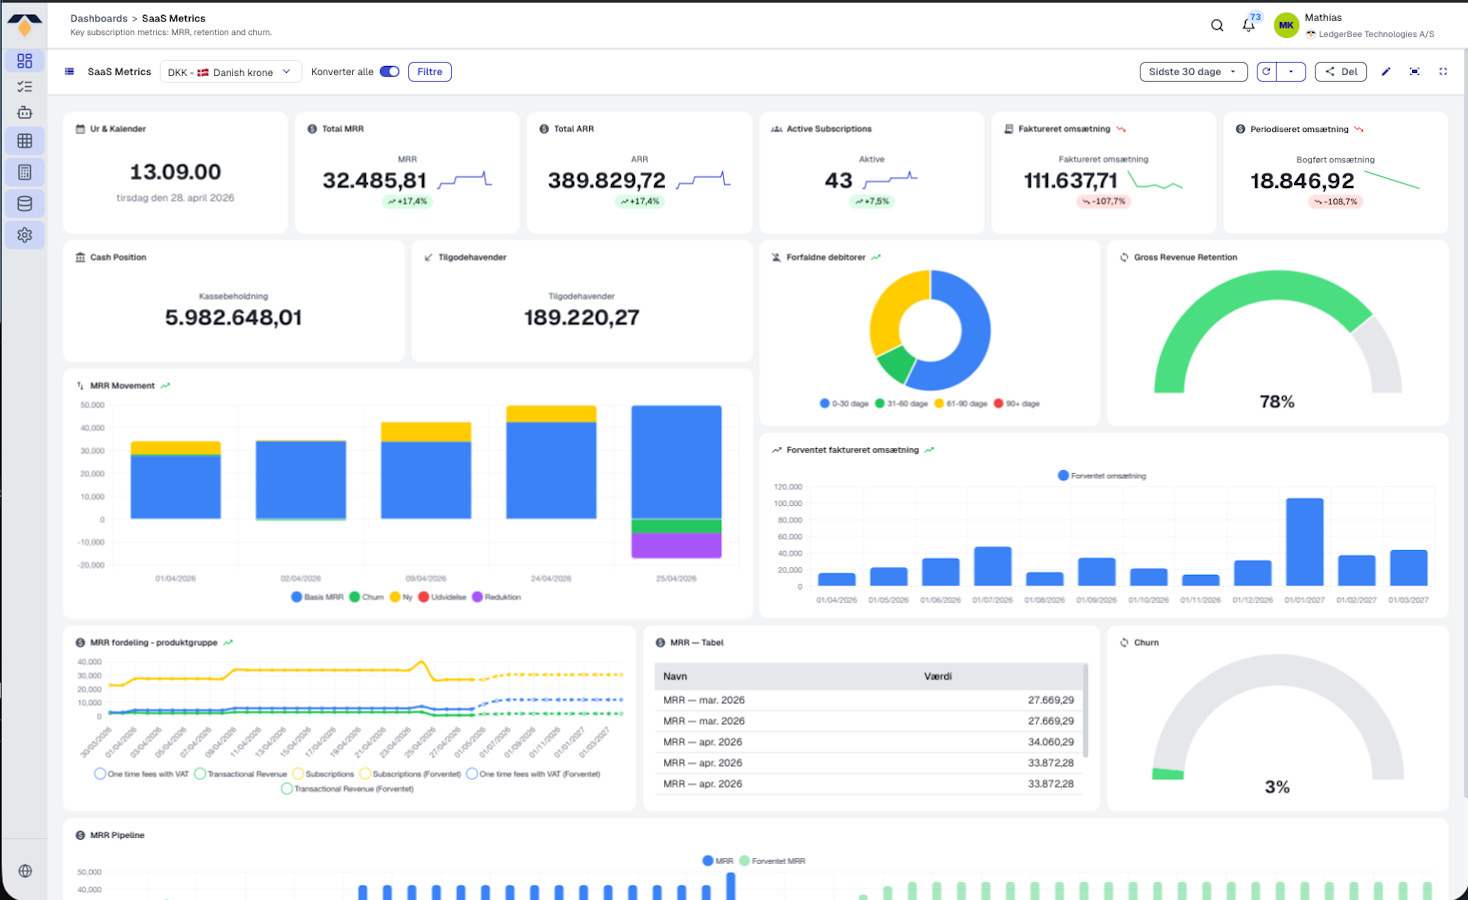
Task: Open the notifications bell with 73 badge
Action: click(x=1248, y=25)
